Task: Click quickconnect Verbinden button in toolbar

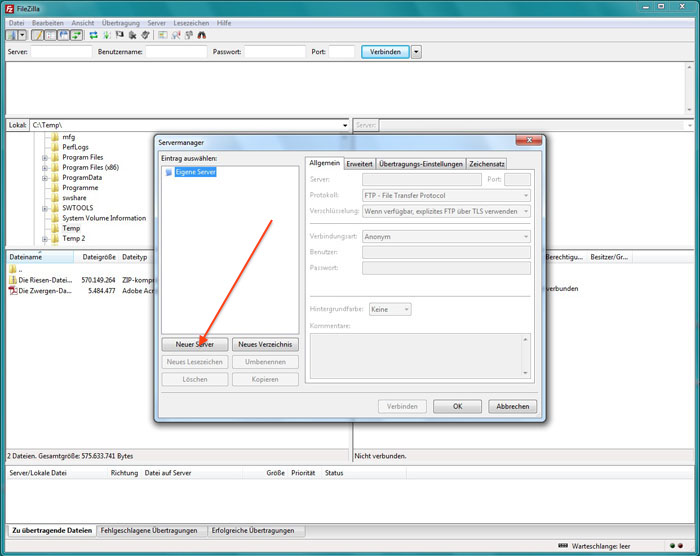Action: (x=385, y=52)
